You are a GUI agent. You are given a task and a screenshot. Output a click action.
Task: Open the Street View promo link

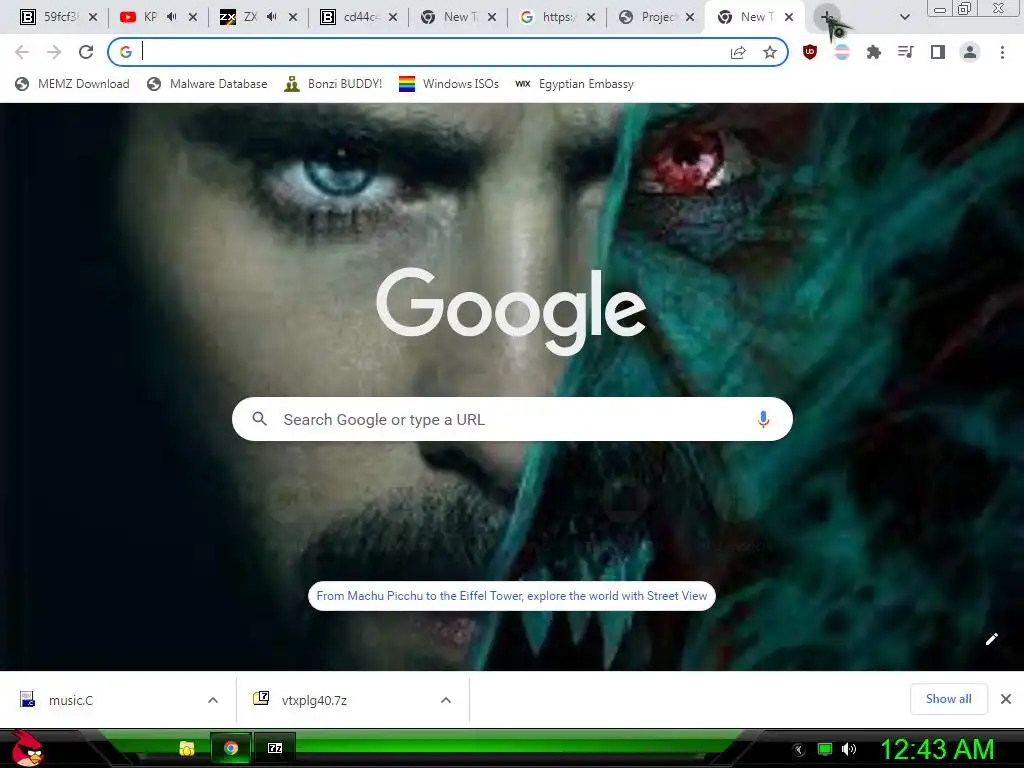(512, 596)
